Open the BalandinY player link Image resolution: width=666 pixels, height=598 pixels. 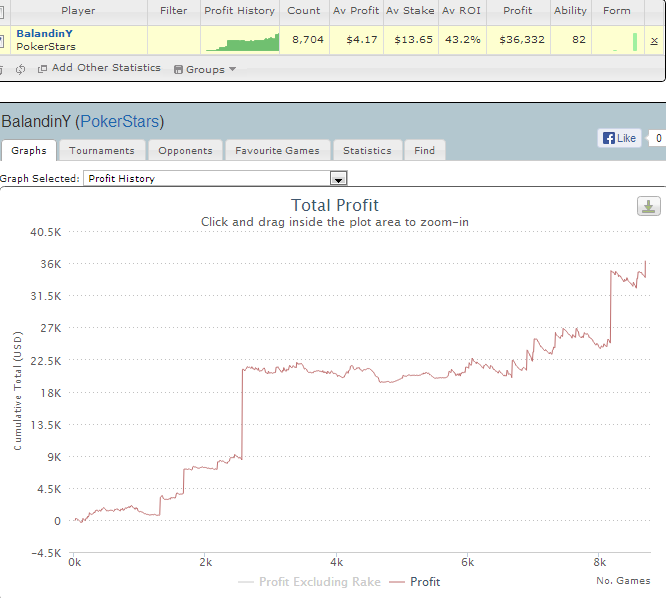tap(45, 33)
